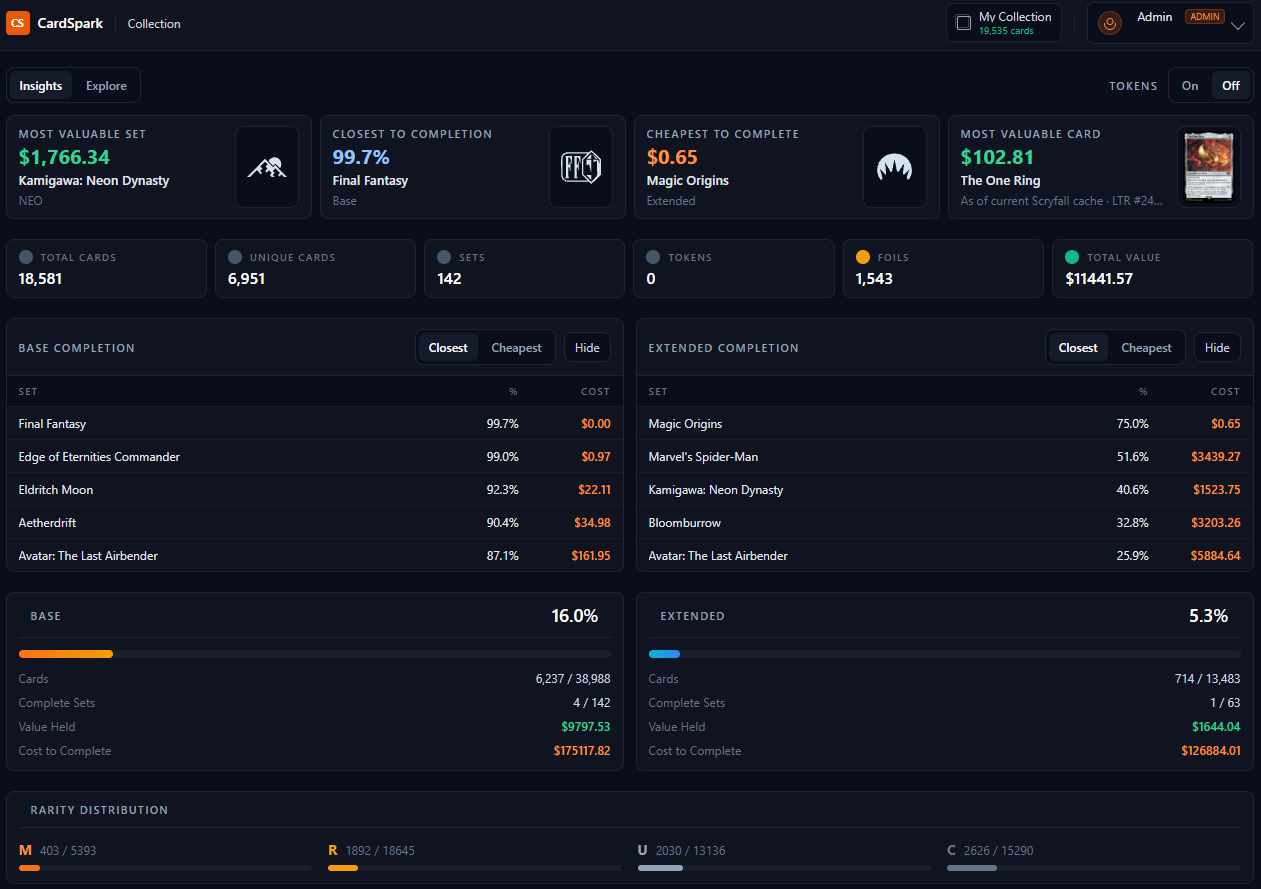Open the Most Valuable Set card

pos(159,167)
